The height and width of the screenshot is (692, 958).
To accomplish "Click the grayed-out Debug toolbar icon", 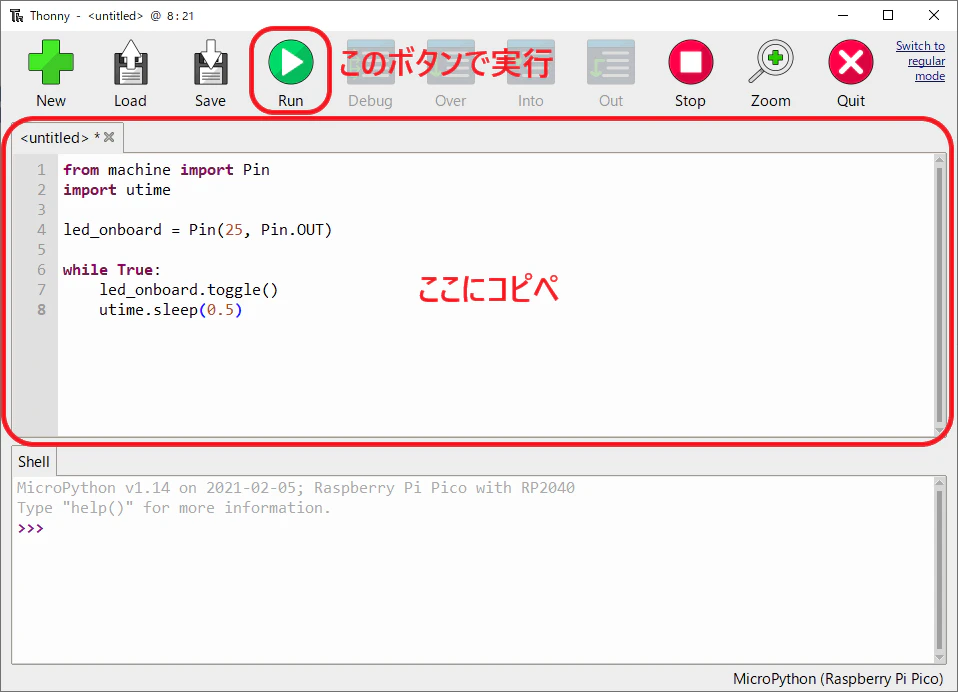I will point(370,62).
